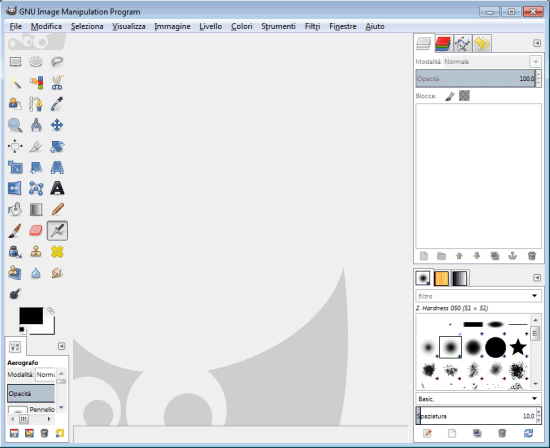This screenshot has width=550, height=448.
Task: Activate the Scissors Select tool
Action: pyautogui.click(x=57, y=83)
